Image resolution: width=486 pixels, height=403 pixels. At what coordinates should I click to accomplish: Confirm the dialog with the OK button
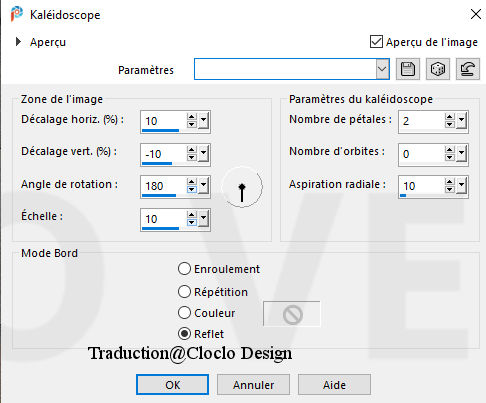coord(172,385)
